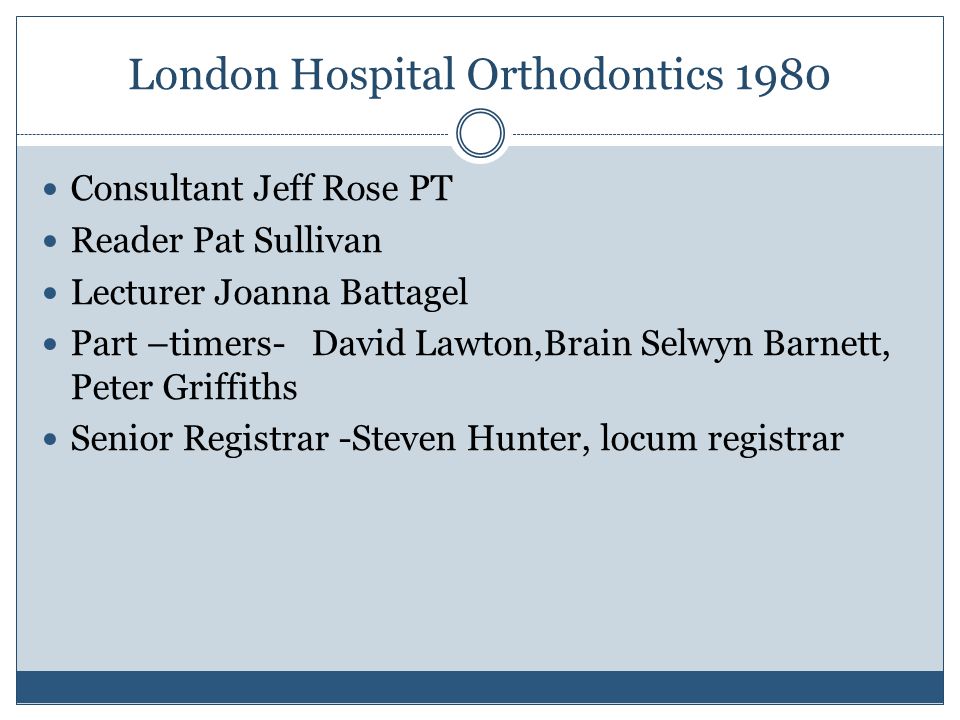Click the bullet beside Lecturer Joanna Battagel

click(50, 293)
